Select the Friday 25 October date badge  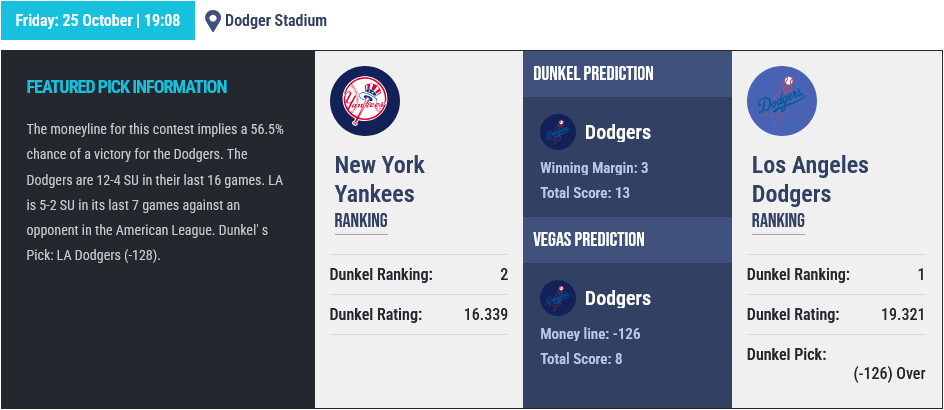point(98,20)
